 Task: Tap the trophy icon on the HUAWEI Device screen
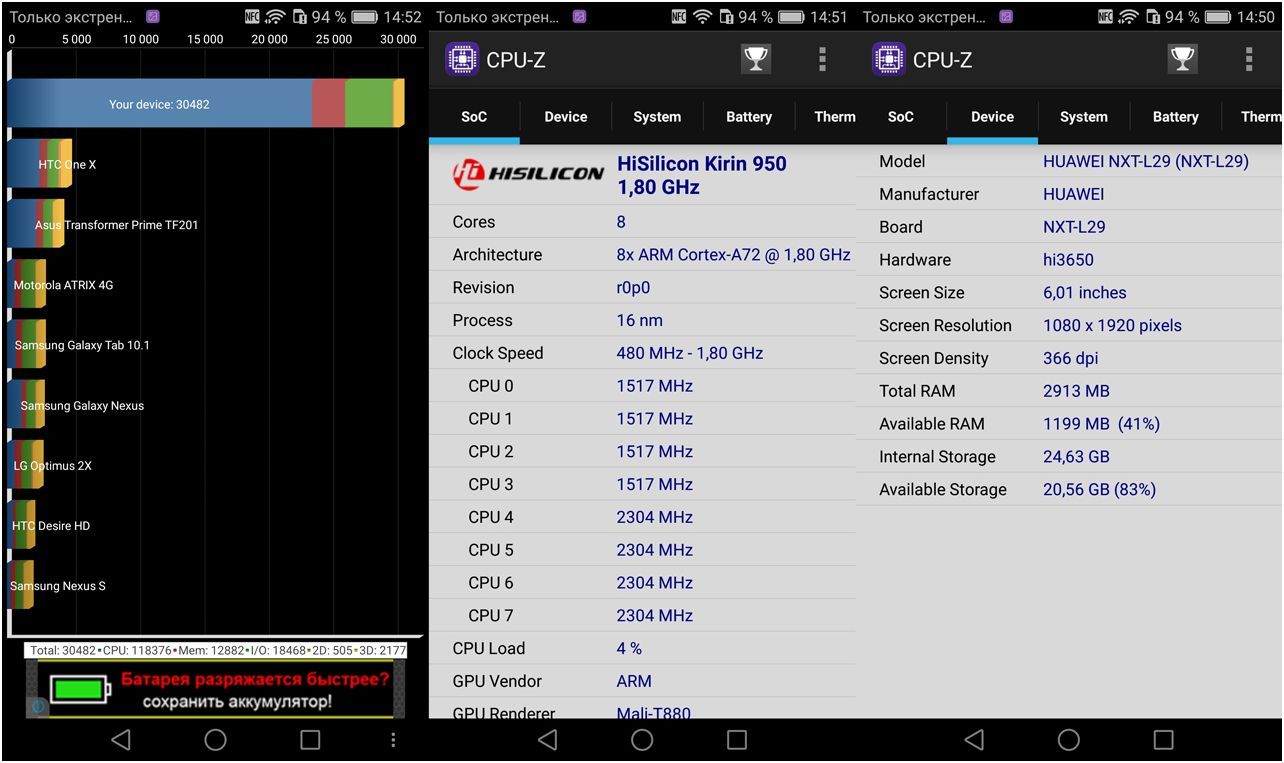pyautogui.click(x=1182, y=60)
